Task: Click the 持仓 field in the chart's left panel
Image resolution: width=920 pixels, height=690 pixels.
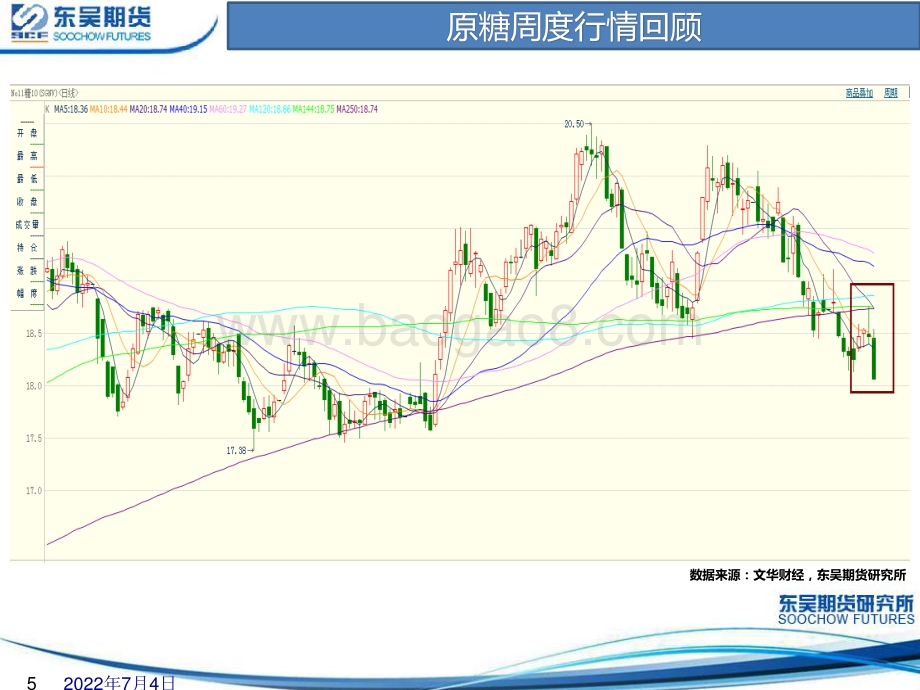Action: pos(27,248)
